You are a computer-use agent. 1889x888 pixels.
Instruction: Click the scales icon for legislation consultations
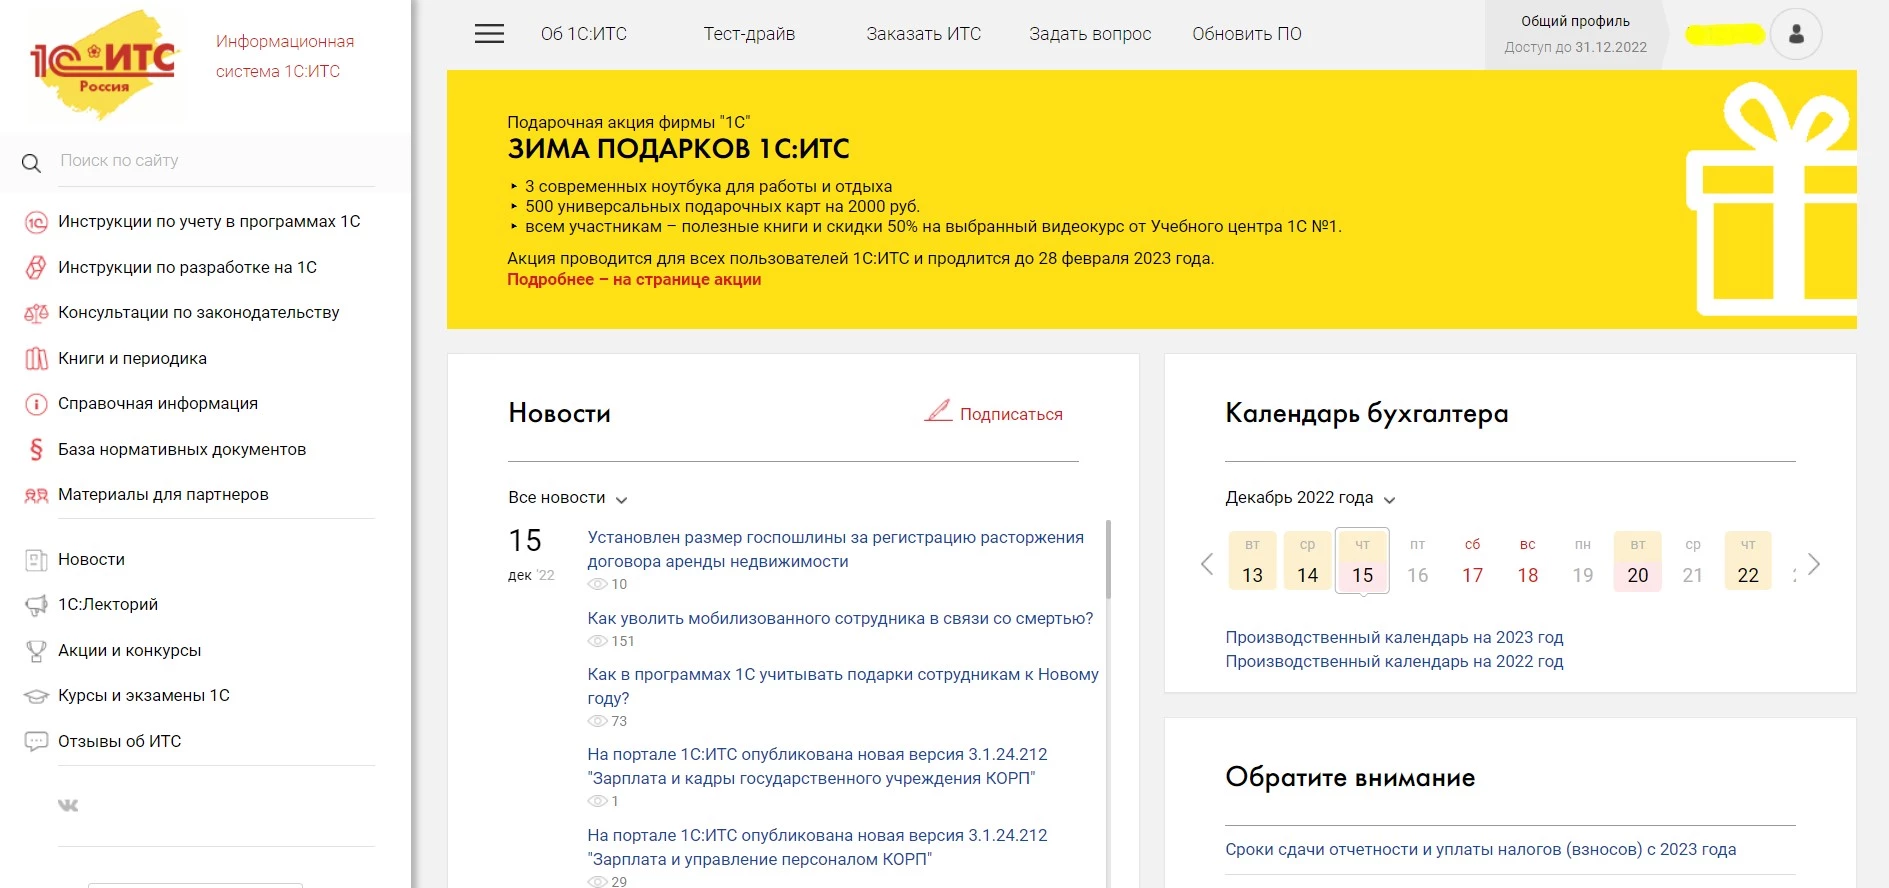click(36, 313)
